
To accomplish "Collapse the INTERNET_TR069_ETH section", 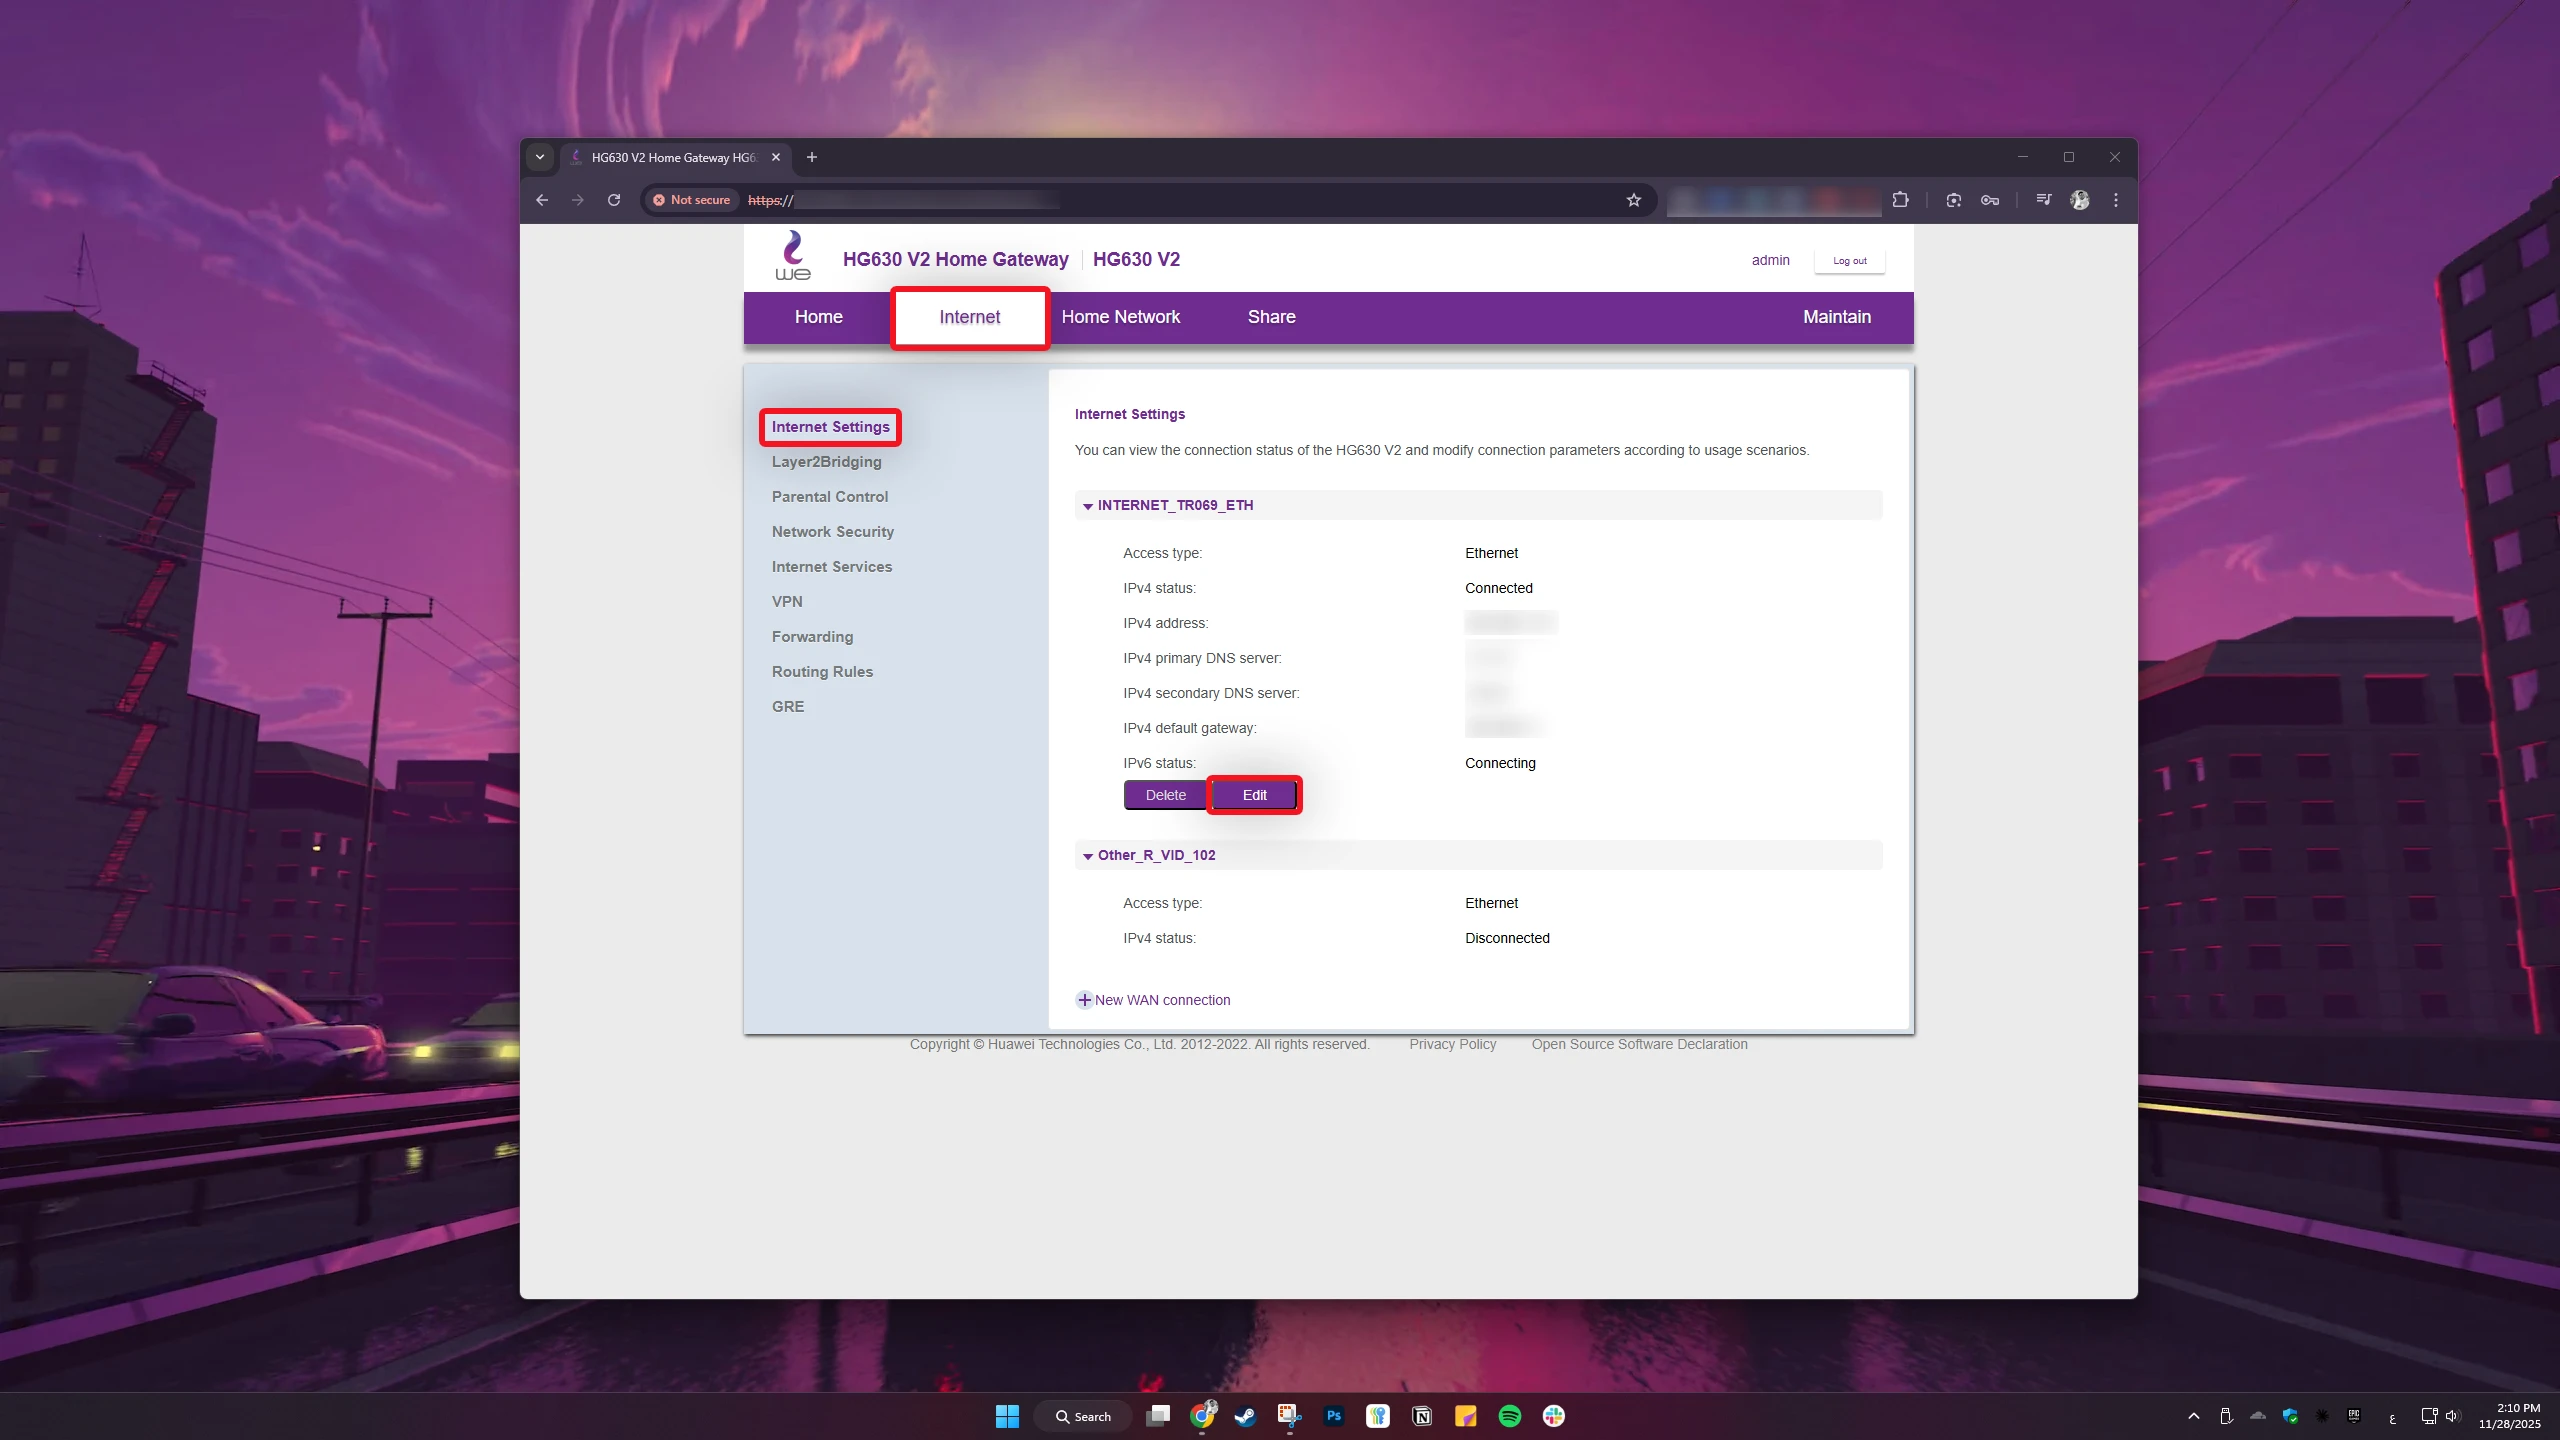I will click(x=1088, y=506).
